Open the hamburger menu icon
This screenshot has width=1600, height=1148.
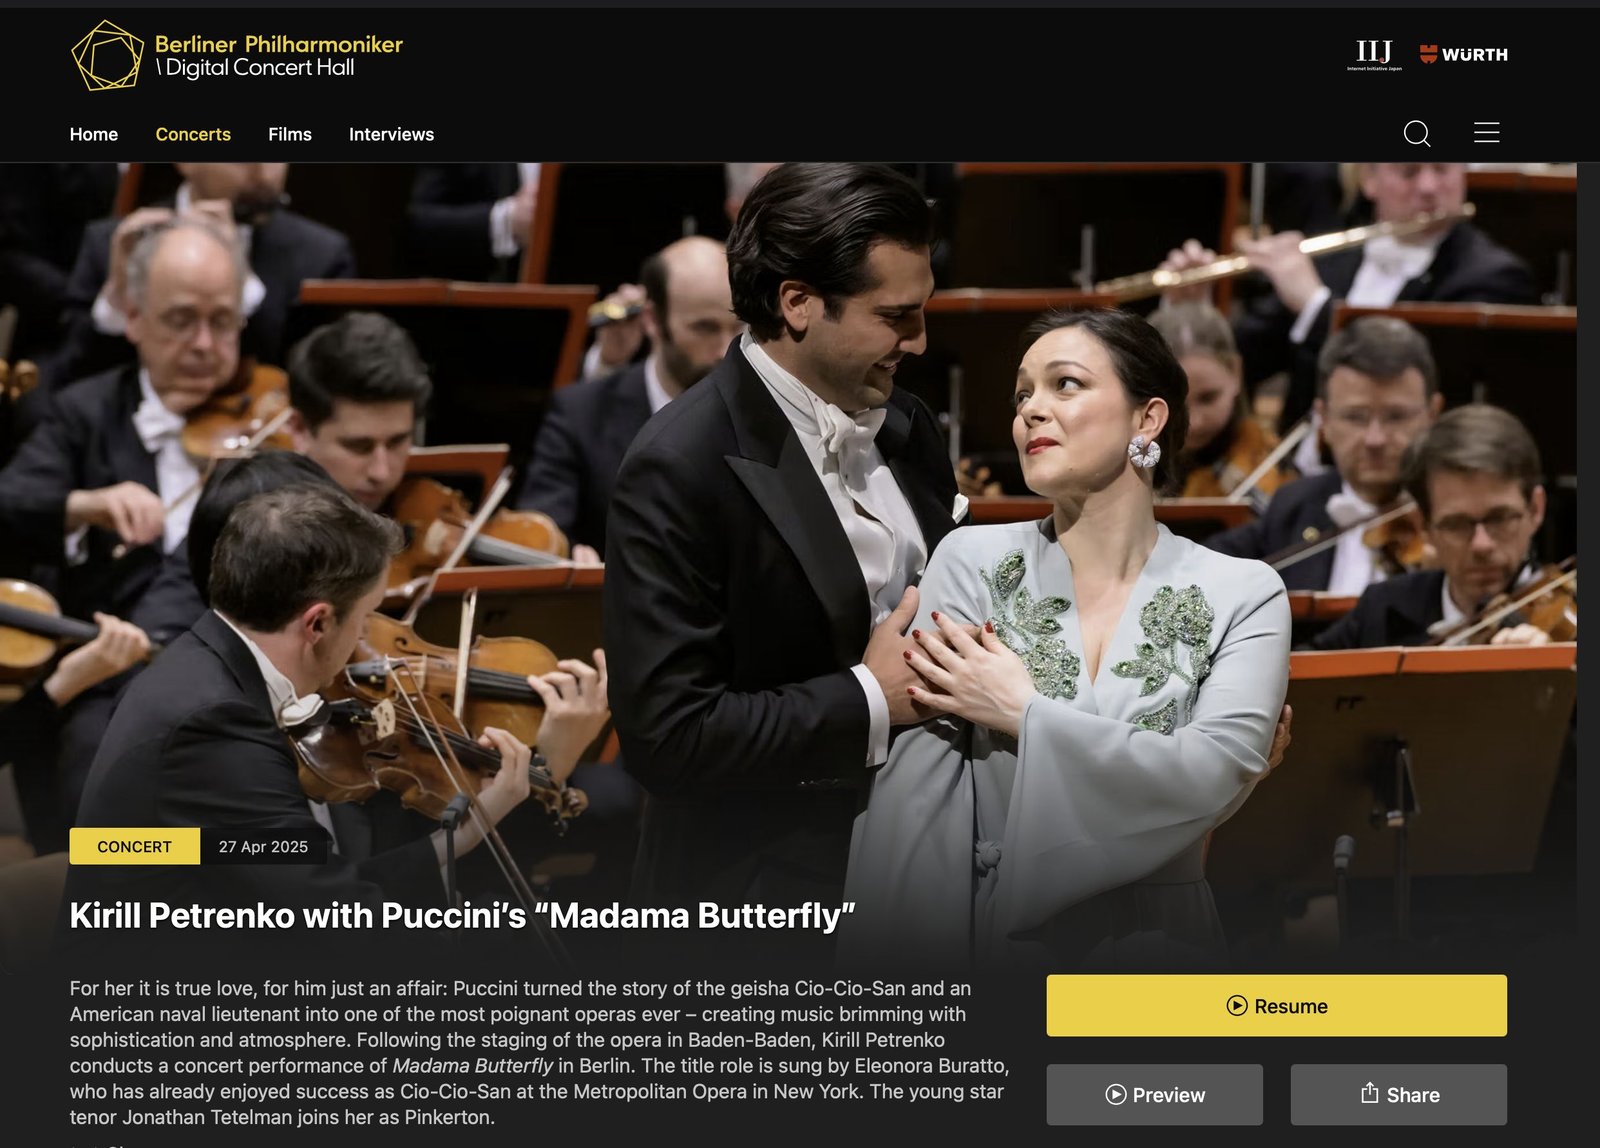point(1487,132)
